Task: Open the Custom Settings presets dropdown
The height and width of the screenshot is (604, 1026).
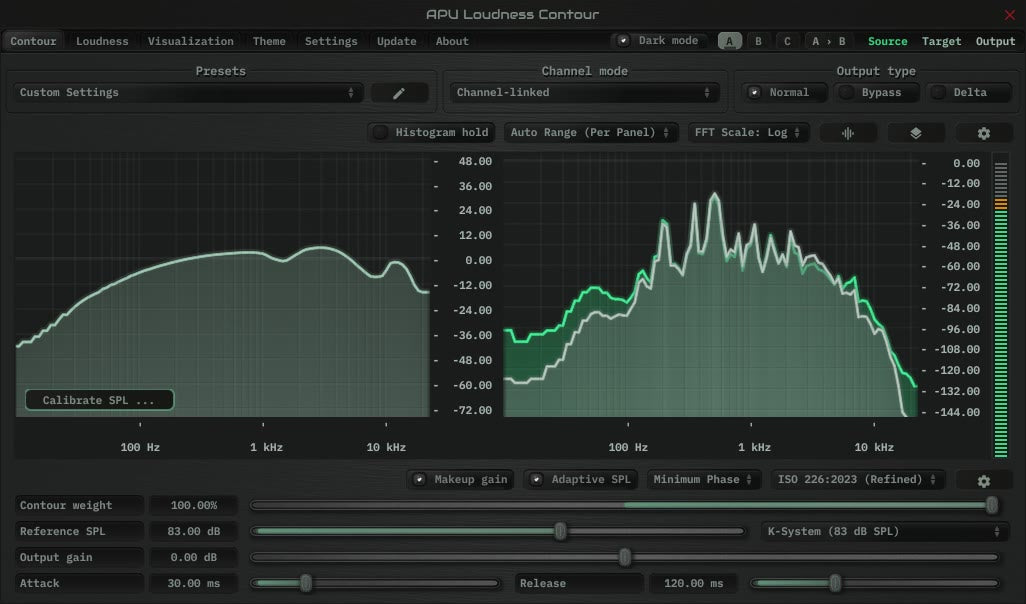Action: pos(187,92)
